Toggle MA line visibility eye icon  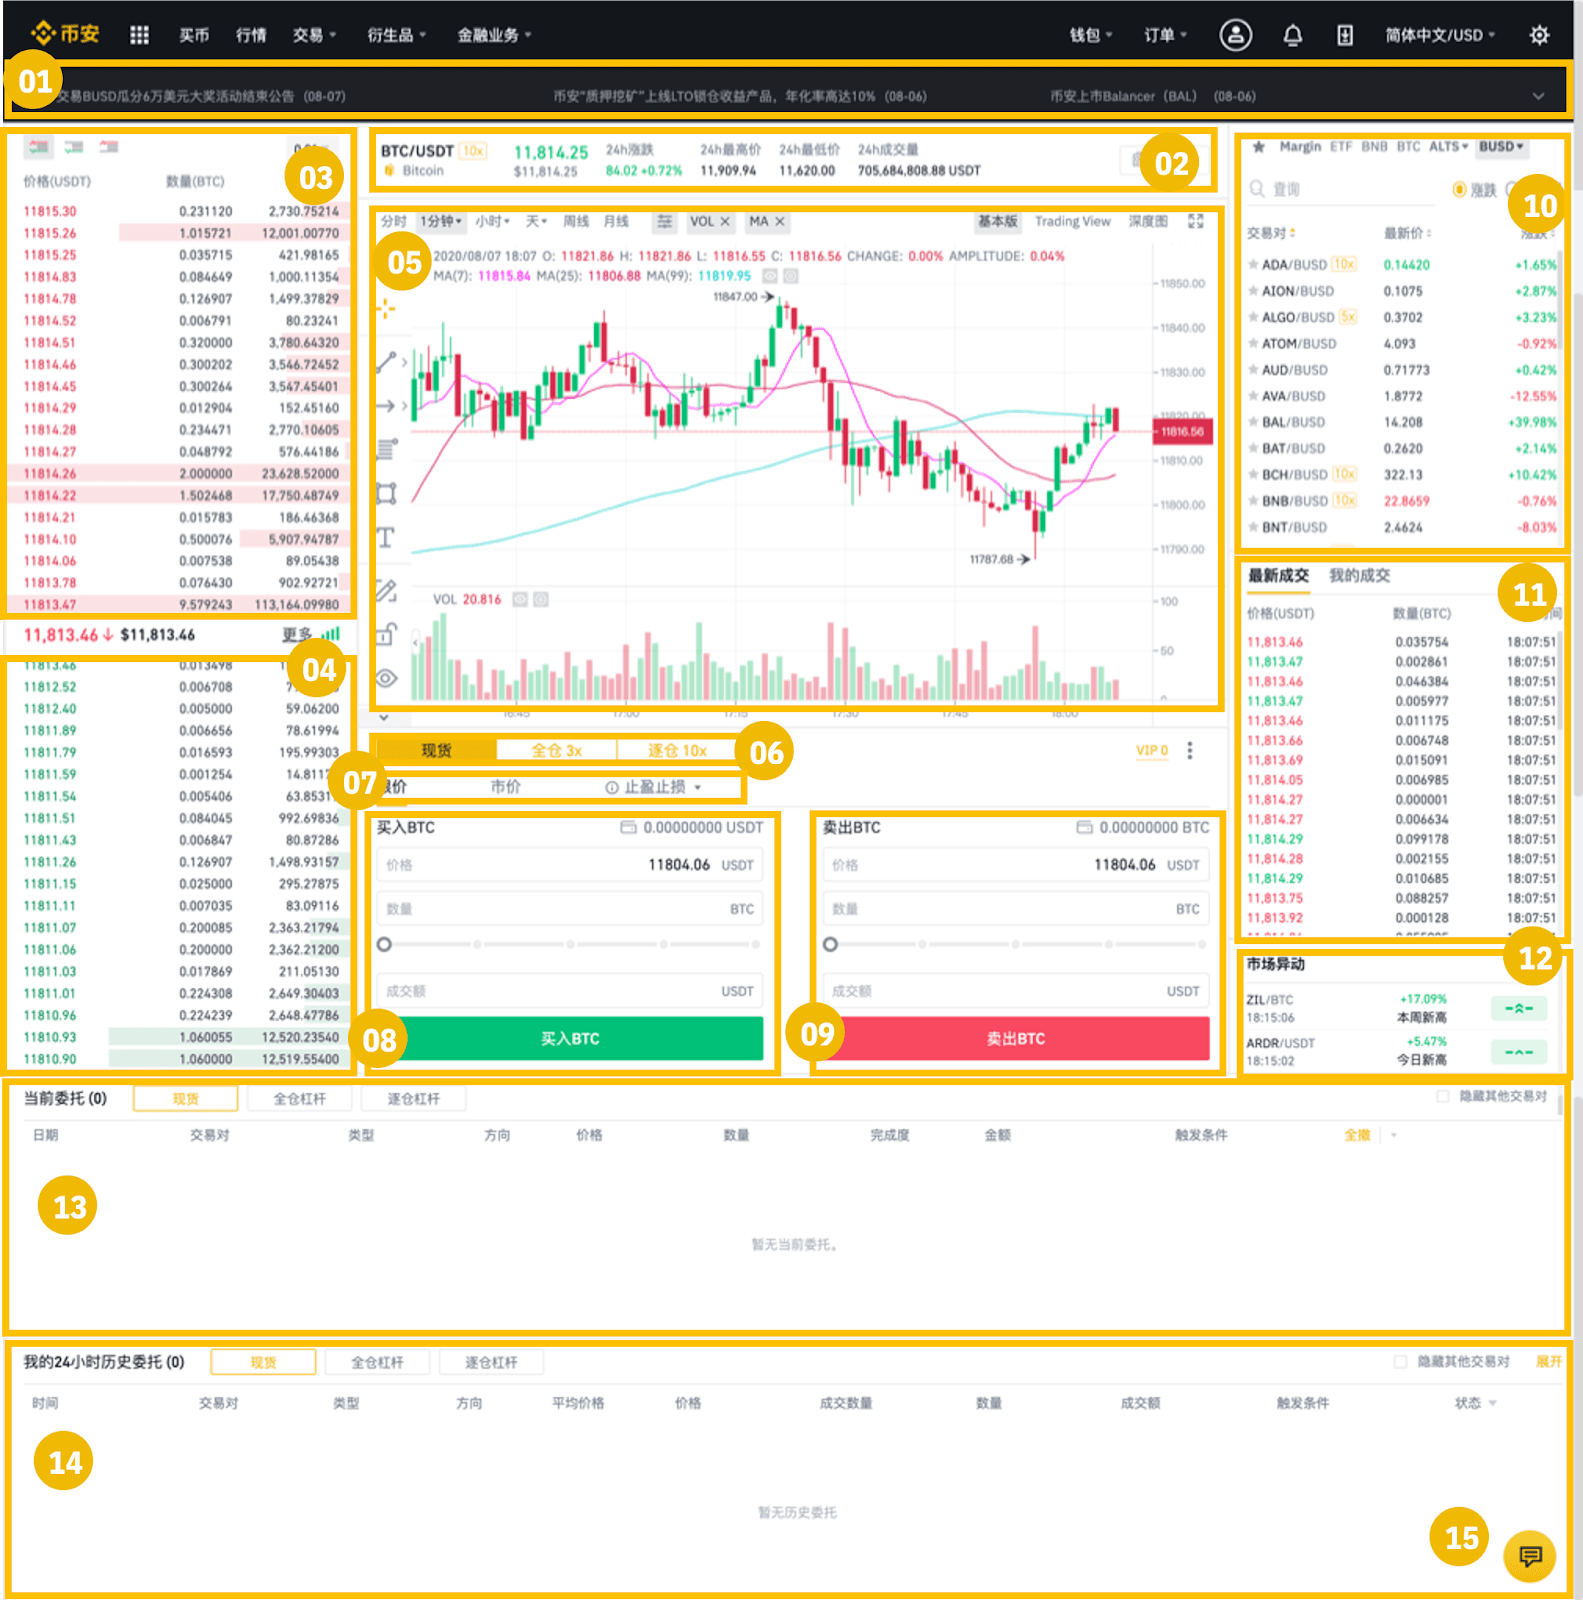tap(770, 276)
